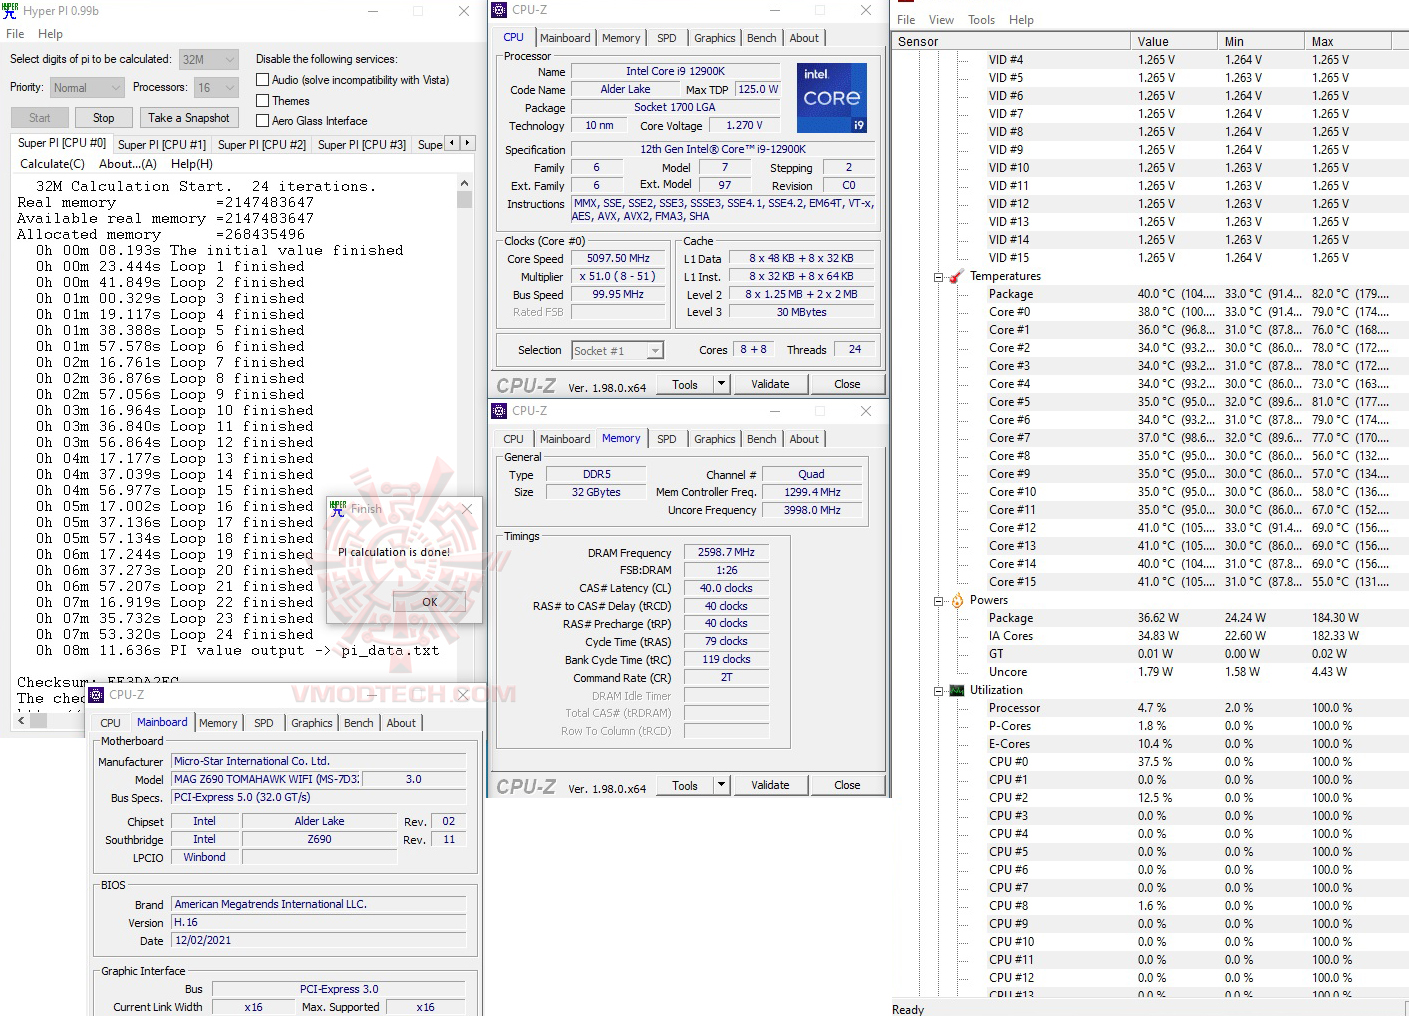This screenshot has height=1016, width=1409.
Task: Collapse the Utilization tree node
Action: [939, 691]
